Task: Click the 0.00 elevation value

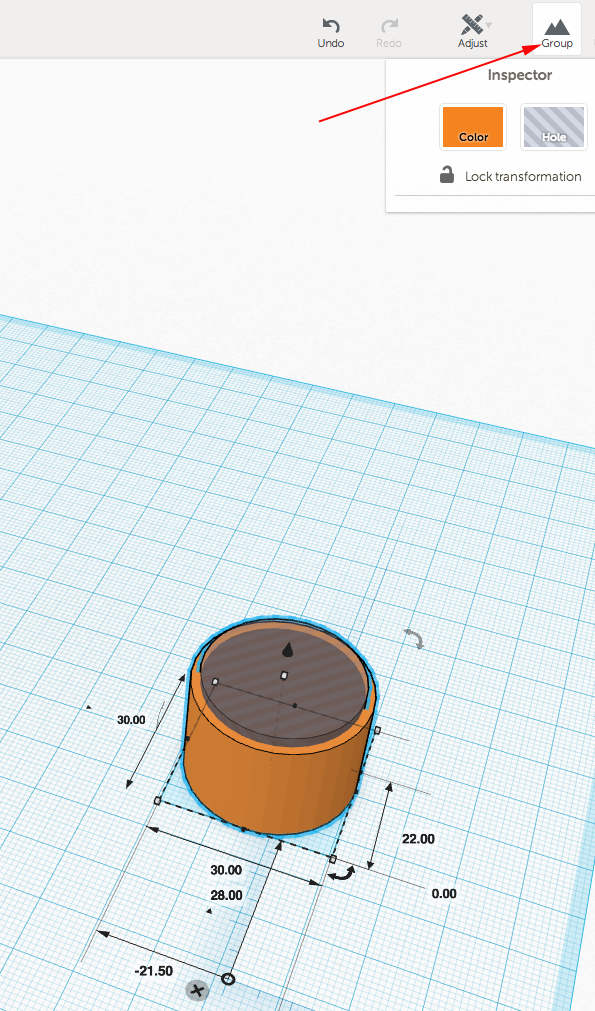Action: click(444, 894)
